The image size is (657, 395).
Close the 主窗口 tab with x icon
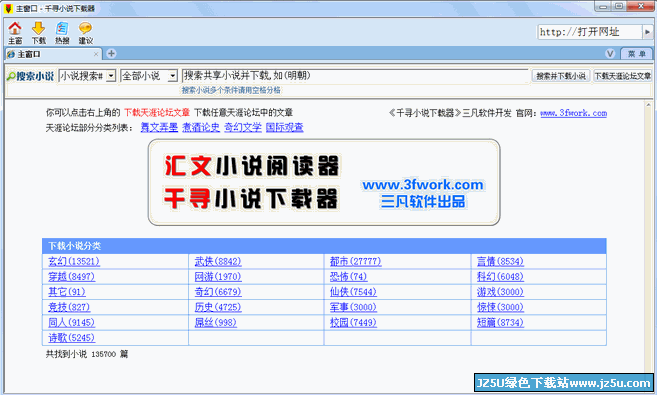(x=96, y=54)
